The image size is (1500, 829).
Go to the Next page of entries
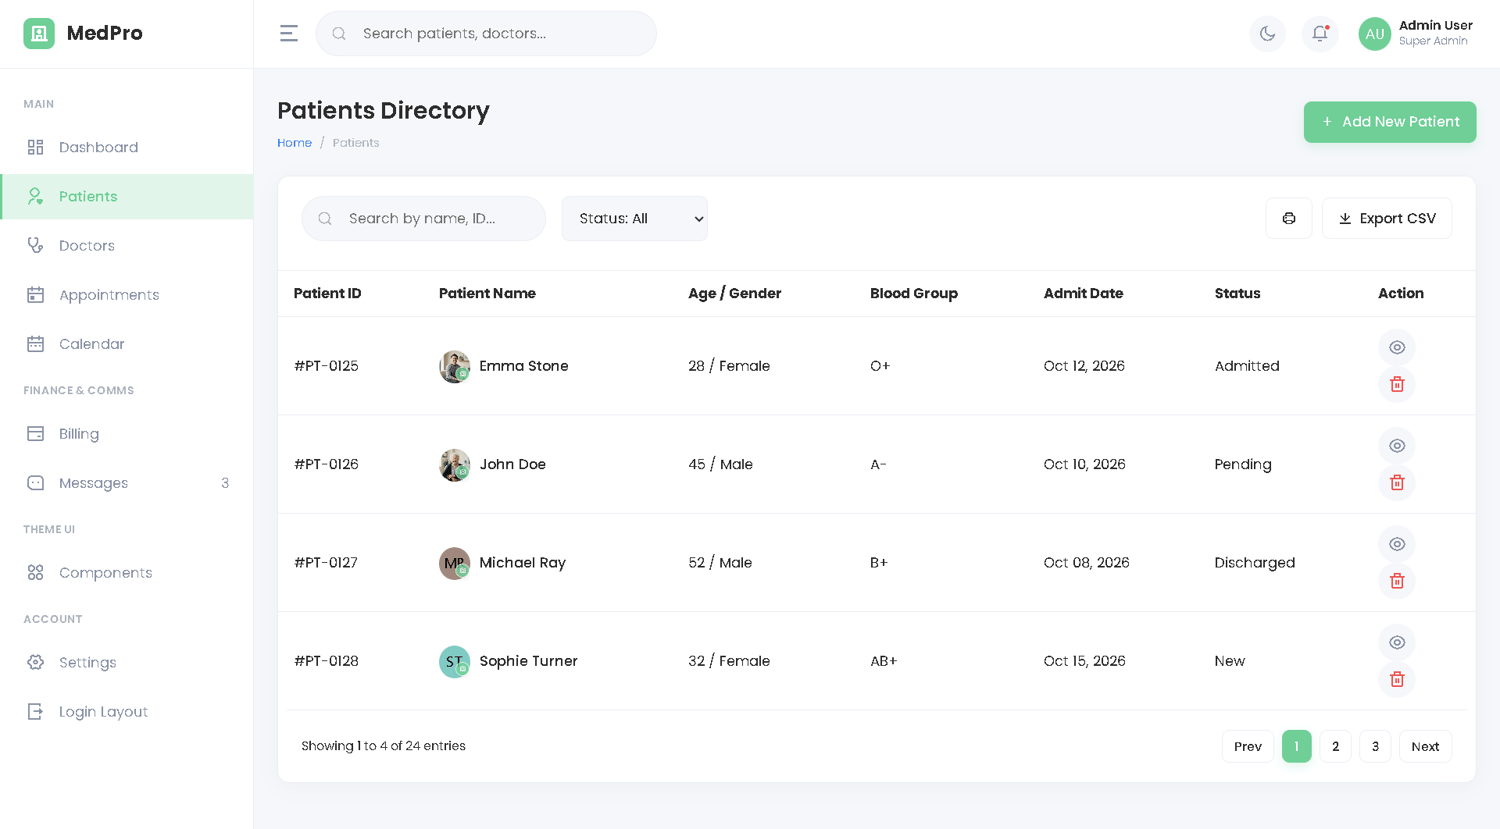point(1425,746)
